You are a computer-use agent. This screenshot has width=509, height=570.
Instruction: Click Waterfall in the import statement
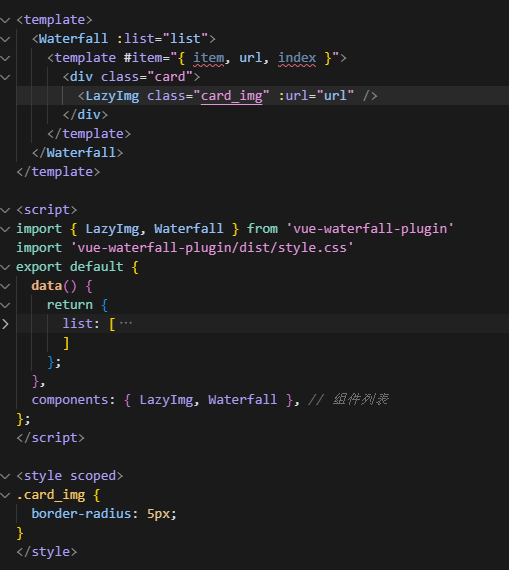[188, 229]
